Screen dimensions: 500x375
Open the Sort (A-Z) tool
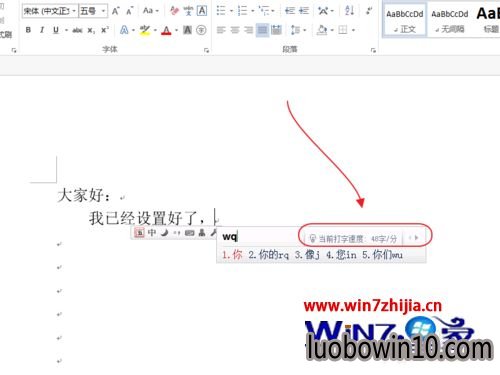pos(349,11)
